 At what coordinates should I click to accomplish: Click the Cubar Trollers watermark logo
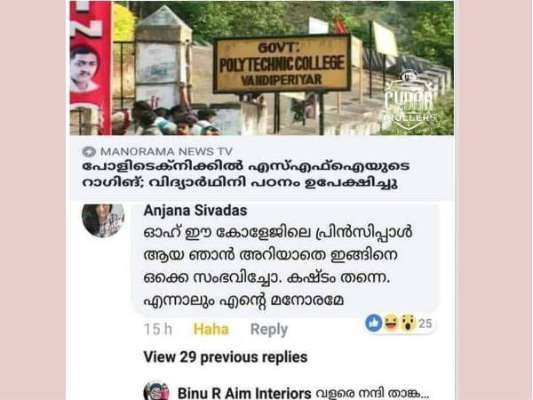coord(410,102)
